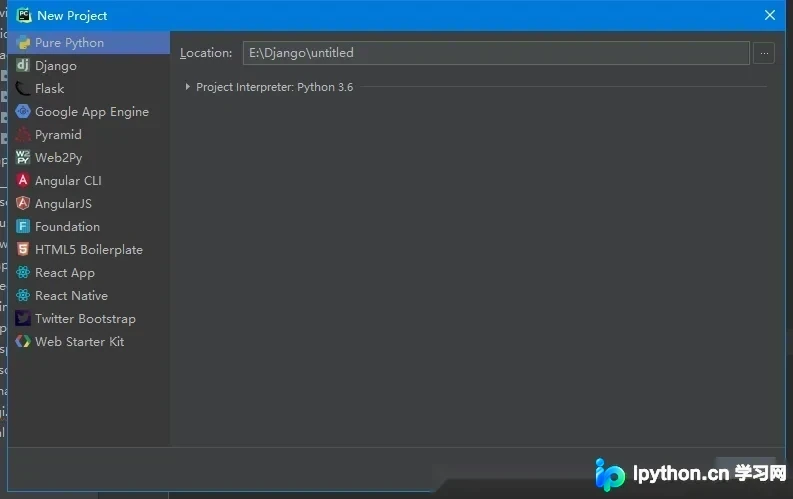Pick Web Starter Kit project type
Screen dimensions: 793x499
click(79, 342)
